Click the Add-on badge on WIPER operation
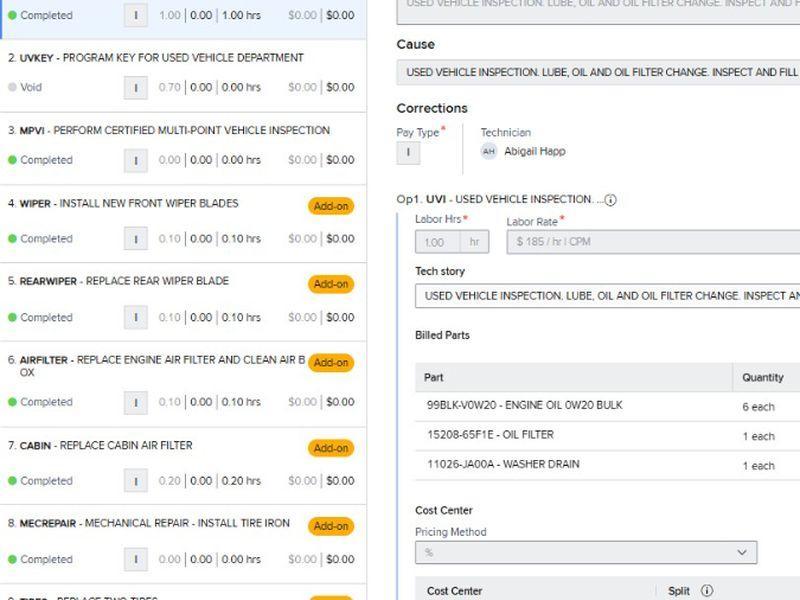The height and width of the screenshot is (600, 800). [330, 206]
